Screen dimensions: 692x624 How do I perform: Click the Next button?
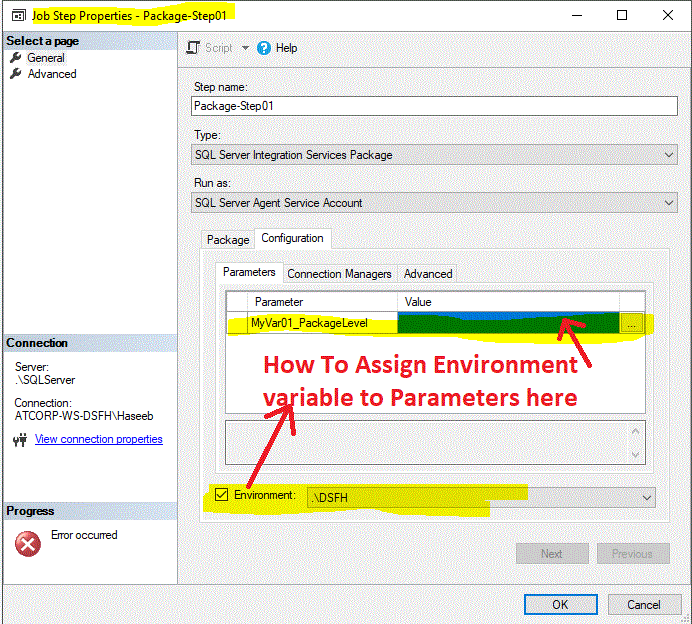click(x=552, y=553)
